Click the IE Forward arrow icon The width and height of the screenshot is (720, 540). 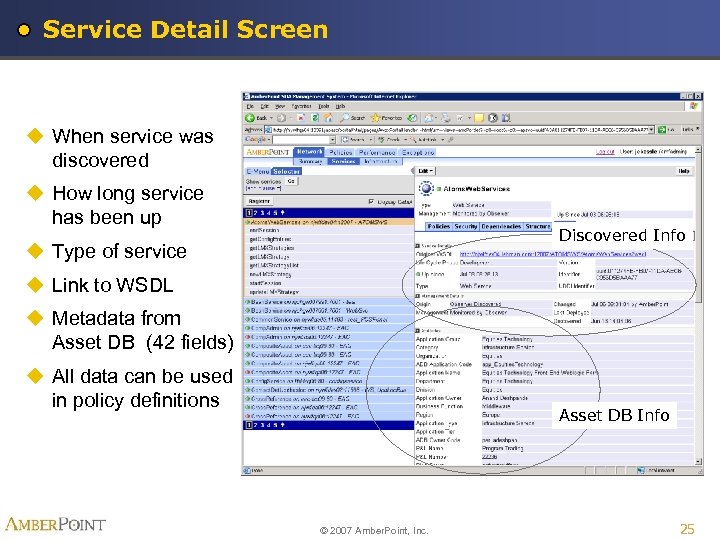click(281, 118)
